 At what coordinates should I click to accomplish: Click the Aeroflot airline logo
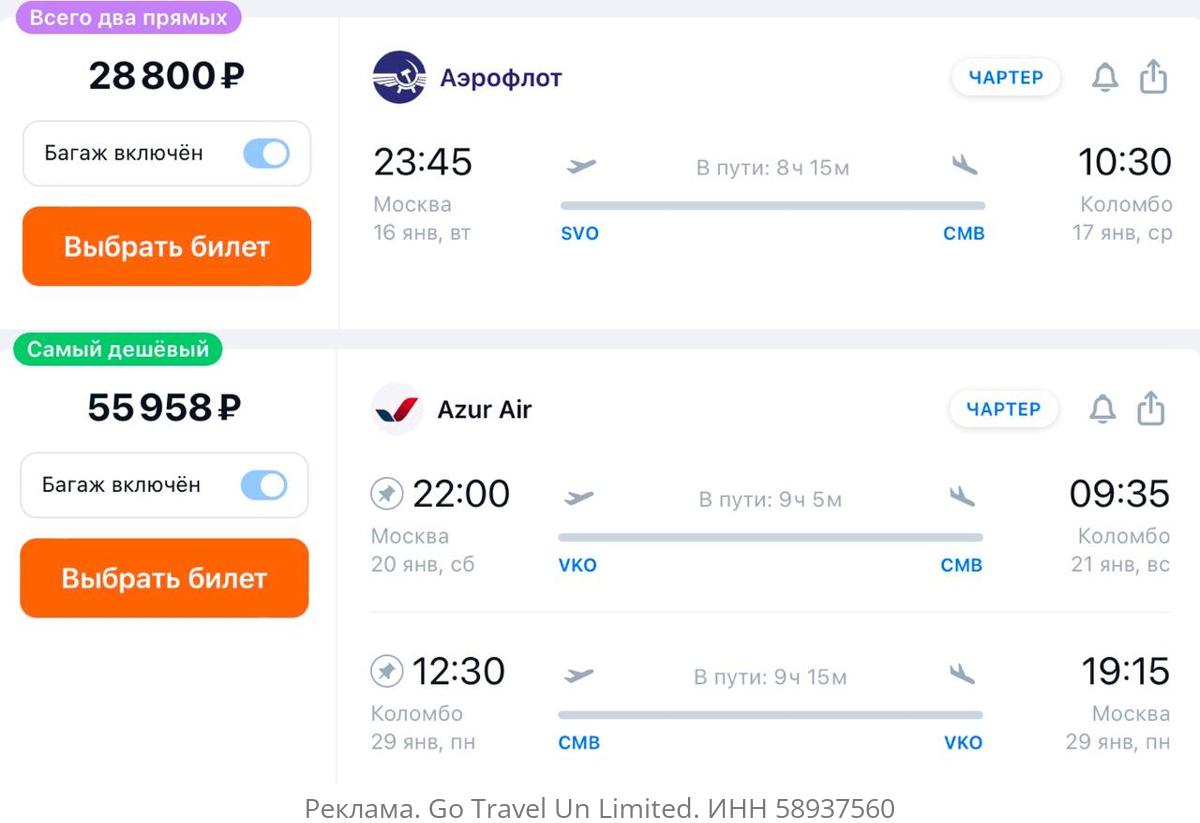tap(399, 77)
